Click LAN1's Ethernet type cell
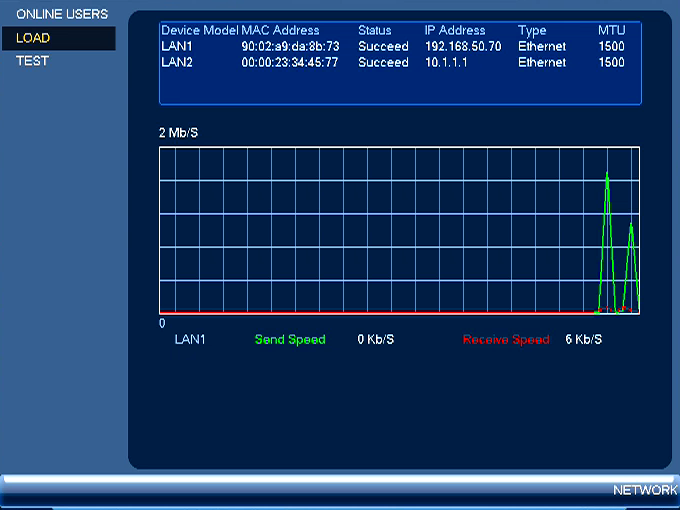This screenshot has width=680, height=510. [542, 46]
